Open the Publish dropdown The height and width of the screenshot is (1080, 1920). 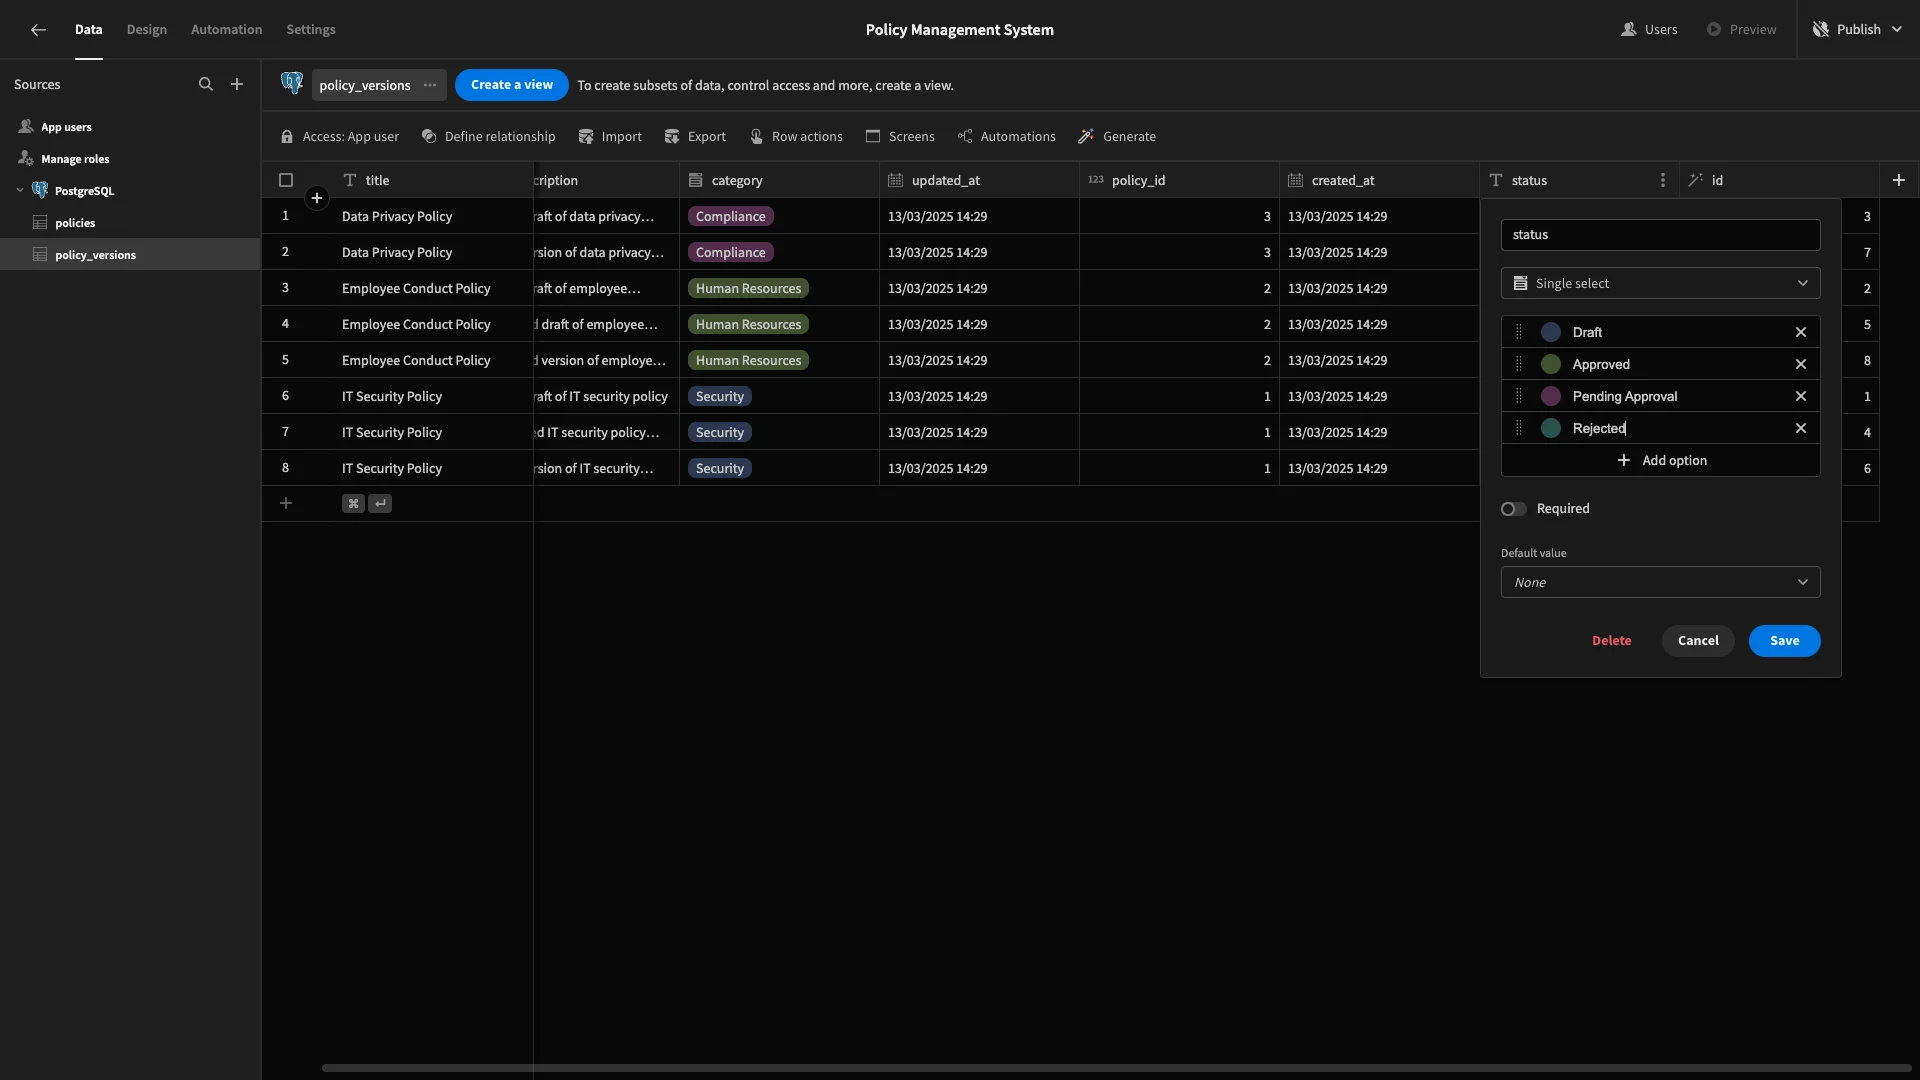pyautogui.click(x=1858, y=30)
